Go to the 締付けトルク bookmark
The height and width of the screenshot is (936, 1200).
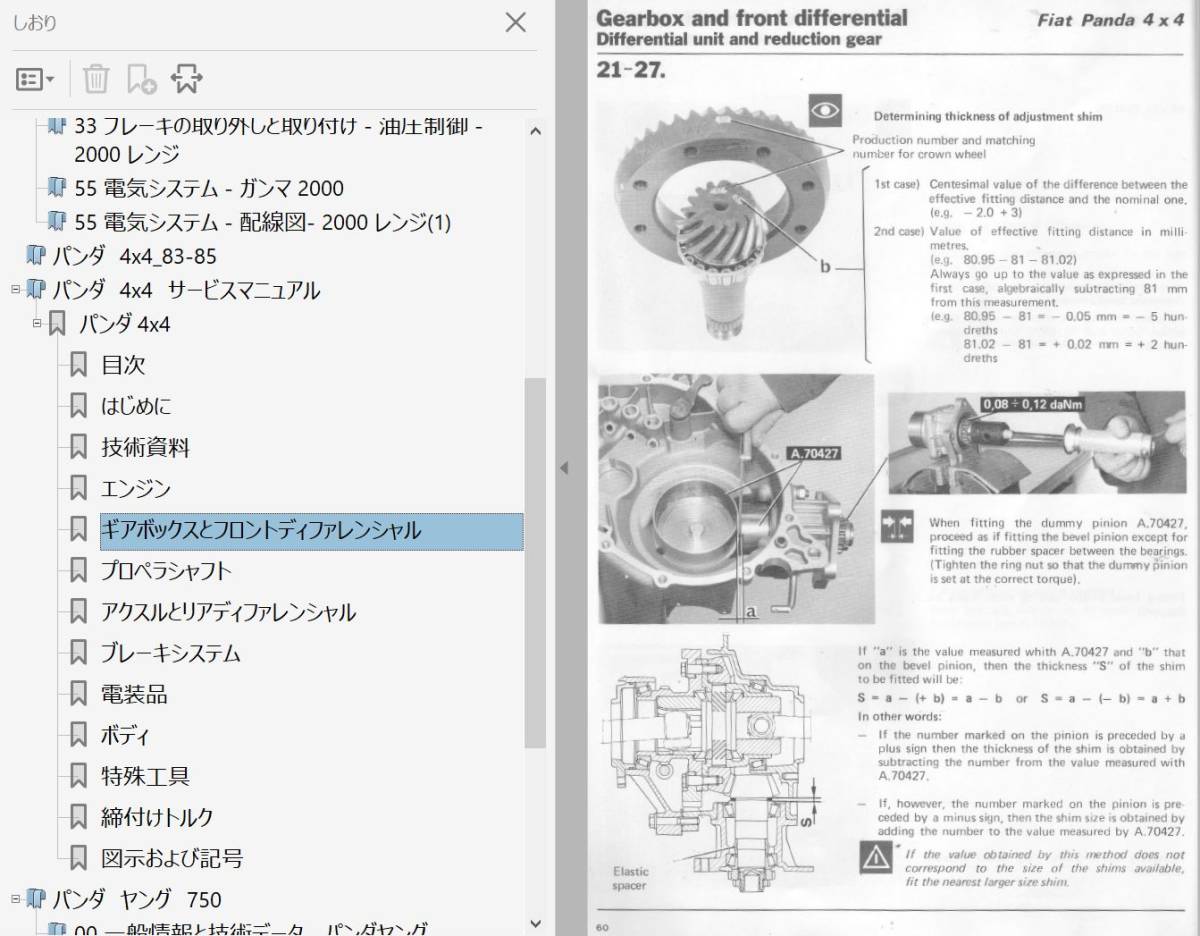tap(157, 817)
